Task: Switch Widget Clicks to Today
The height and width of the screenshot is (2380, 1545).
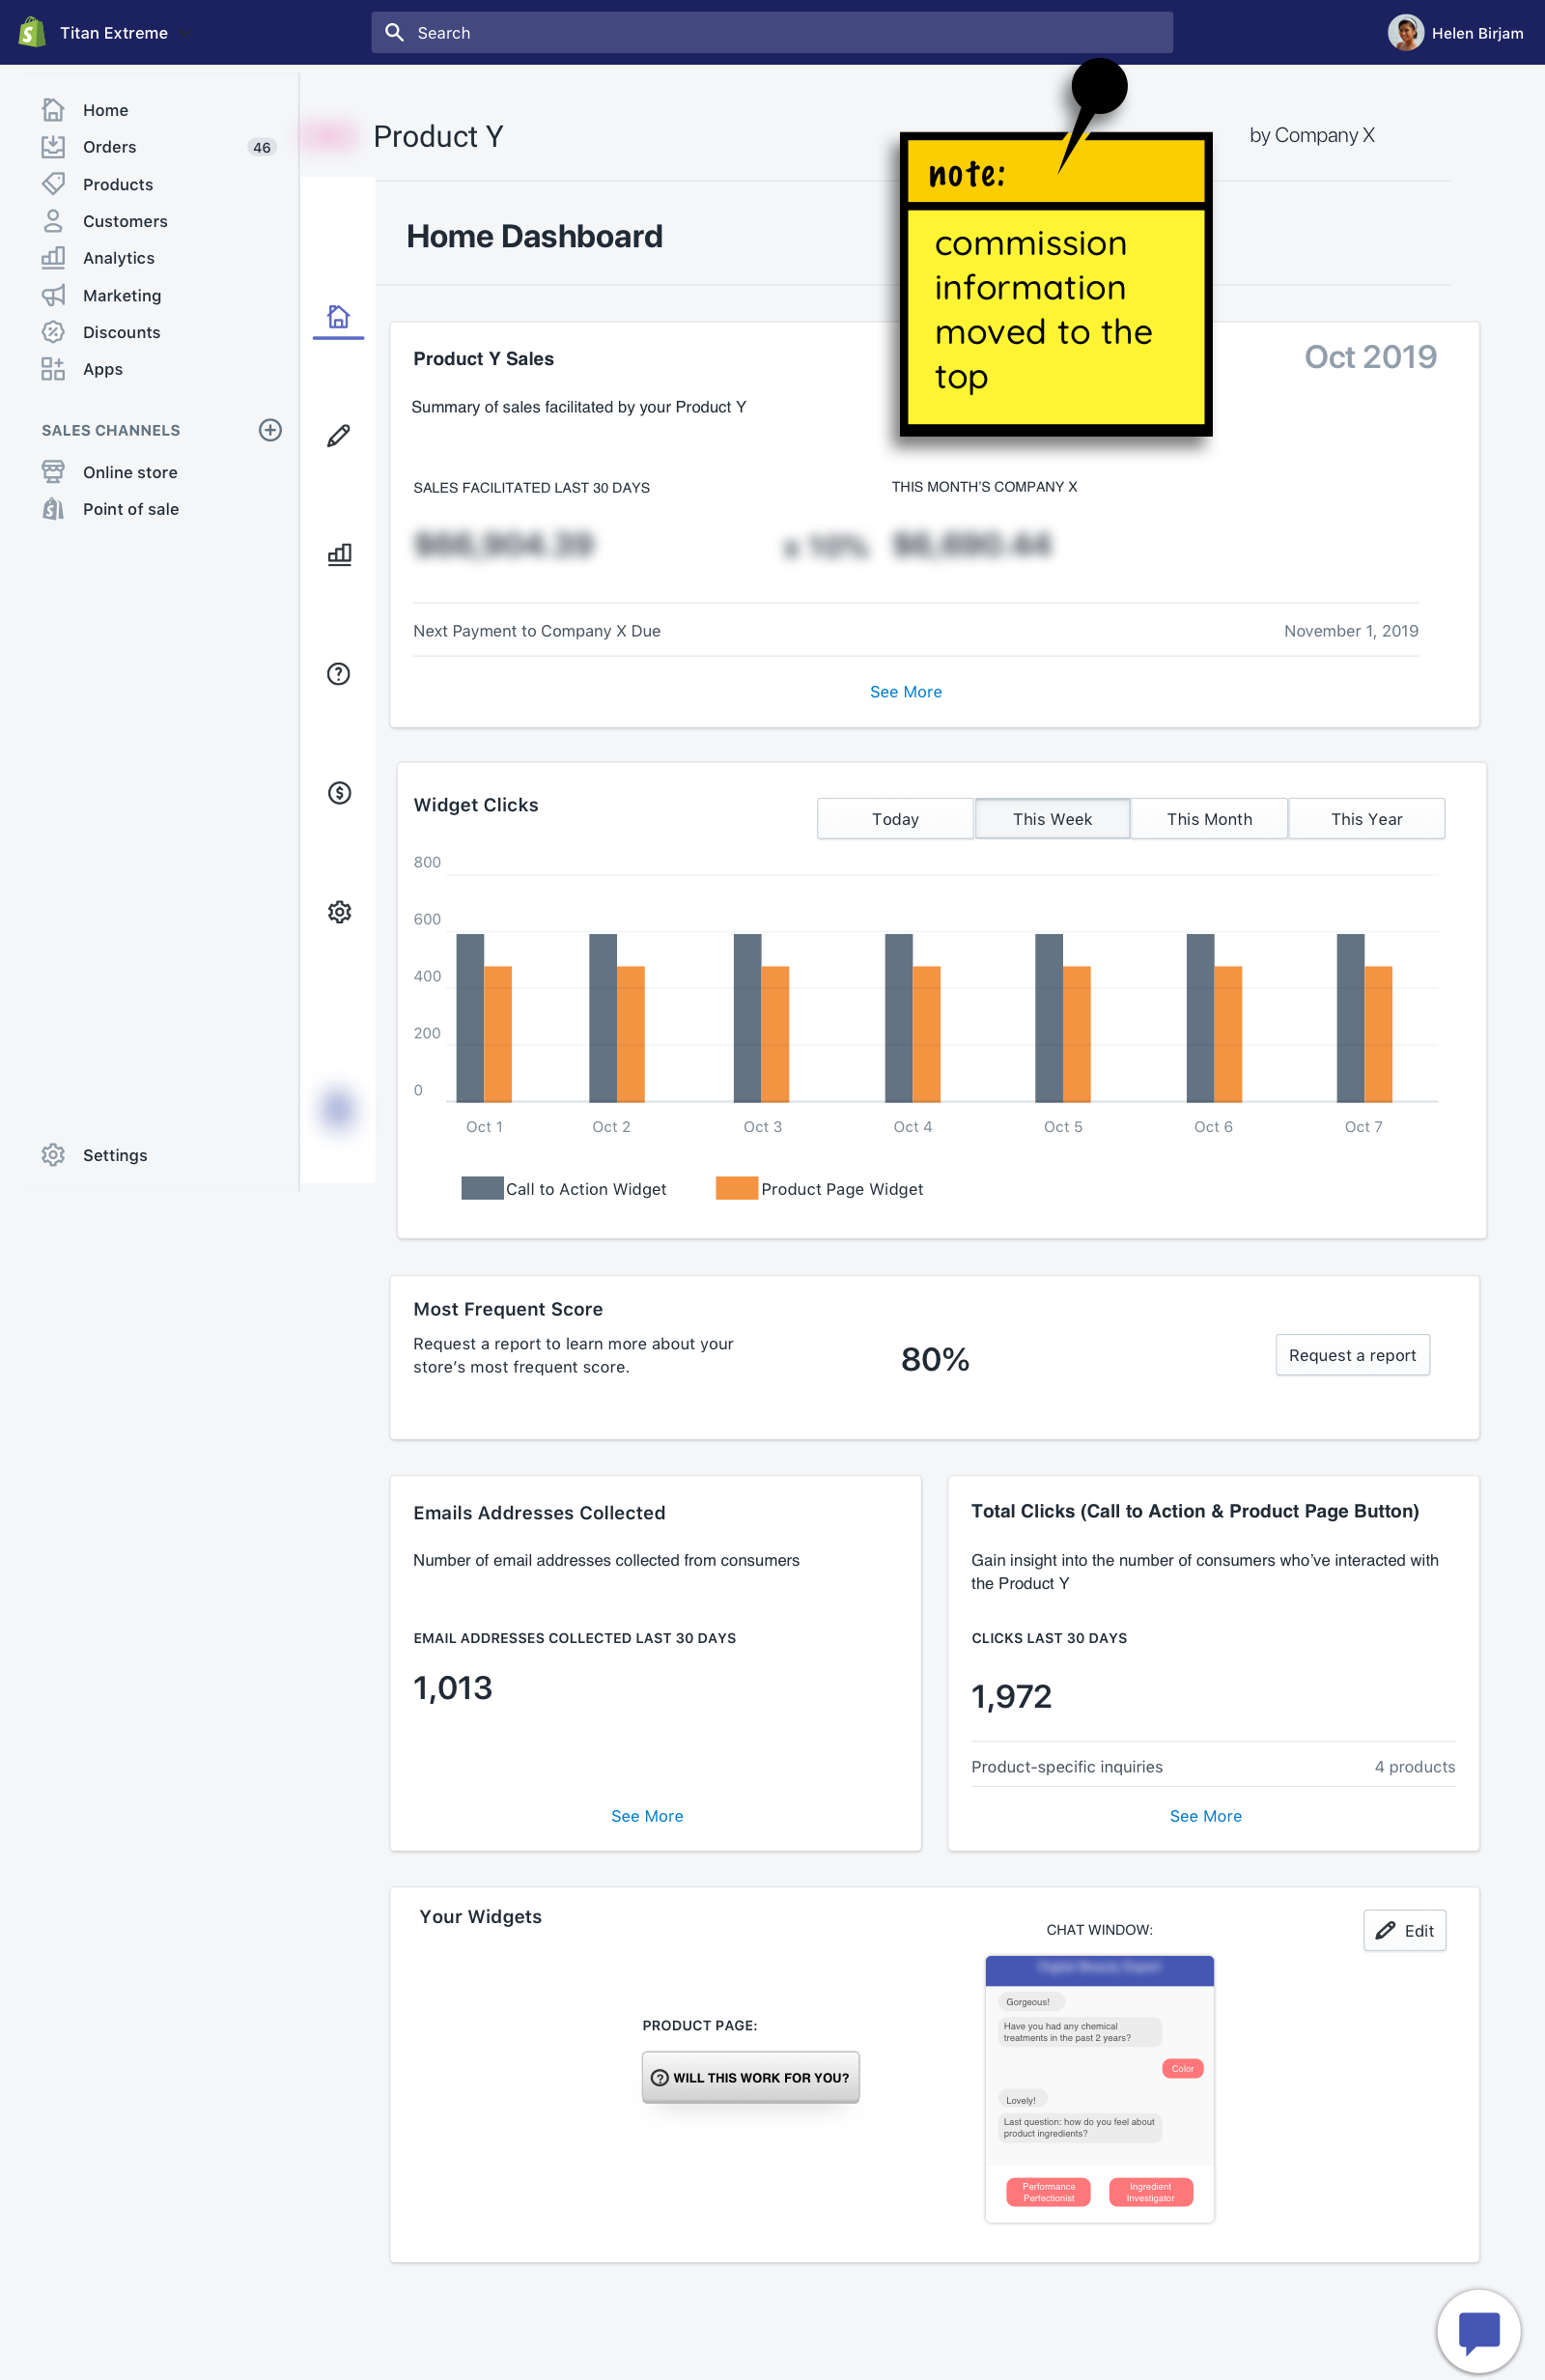Action: coord(895,819)
